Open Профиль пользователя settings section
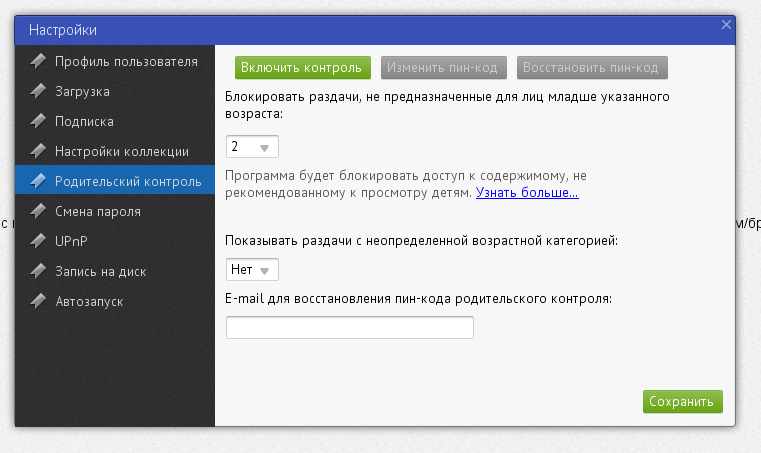Image resolution: width=761 pixels, height=453 pixels. [x=115, y=61]
